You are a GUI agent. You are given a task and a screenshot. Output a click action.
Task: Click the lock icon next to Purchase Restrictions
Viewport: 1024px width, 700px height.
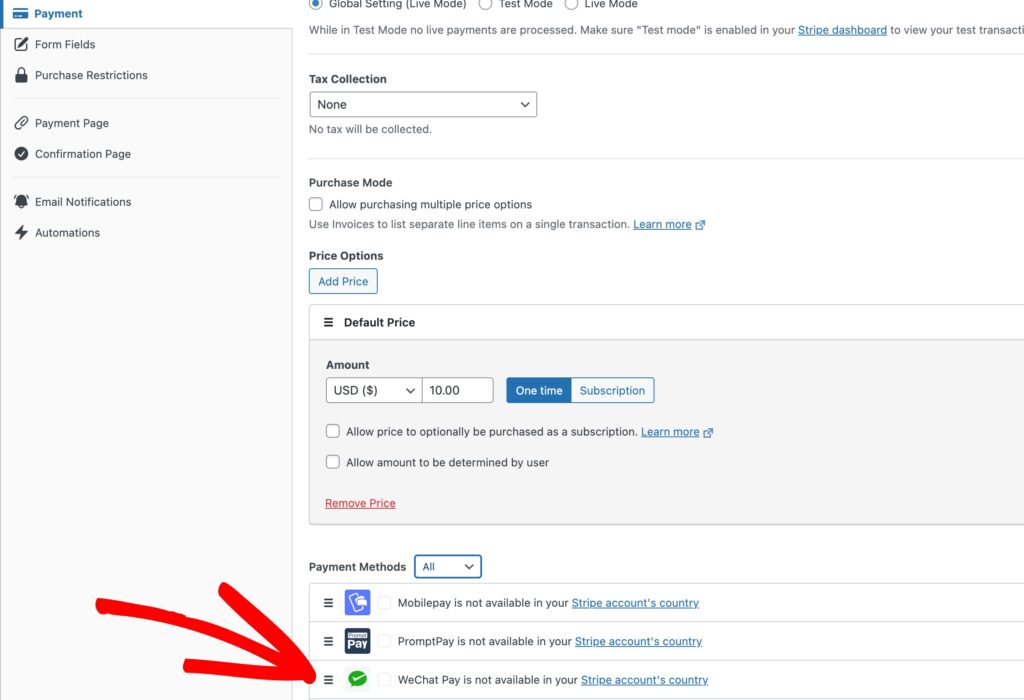coord(22,75)
